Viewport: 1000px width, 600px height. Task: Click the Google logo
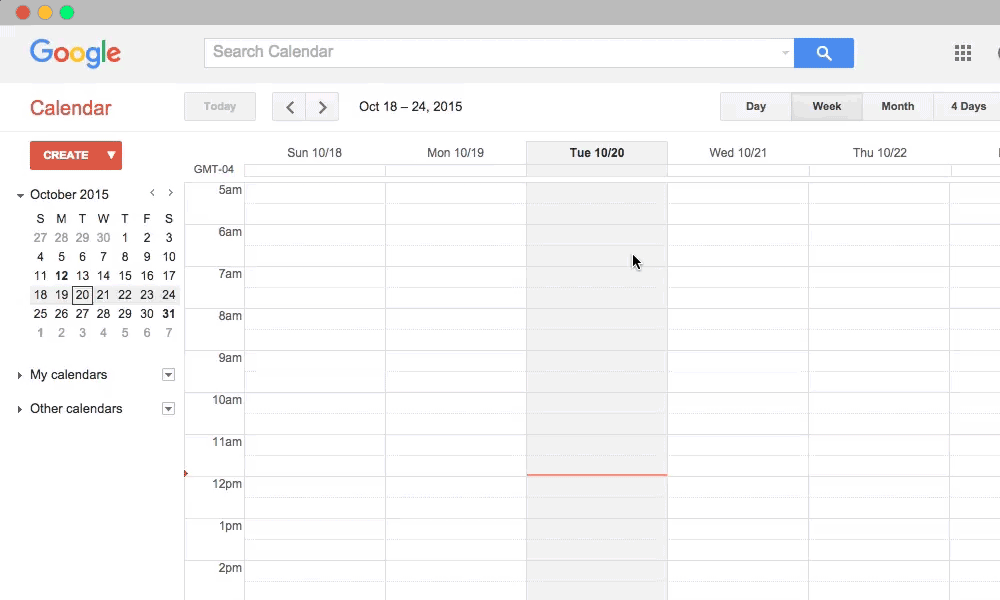(75, 53)
